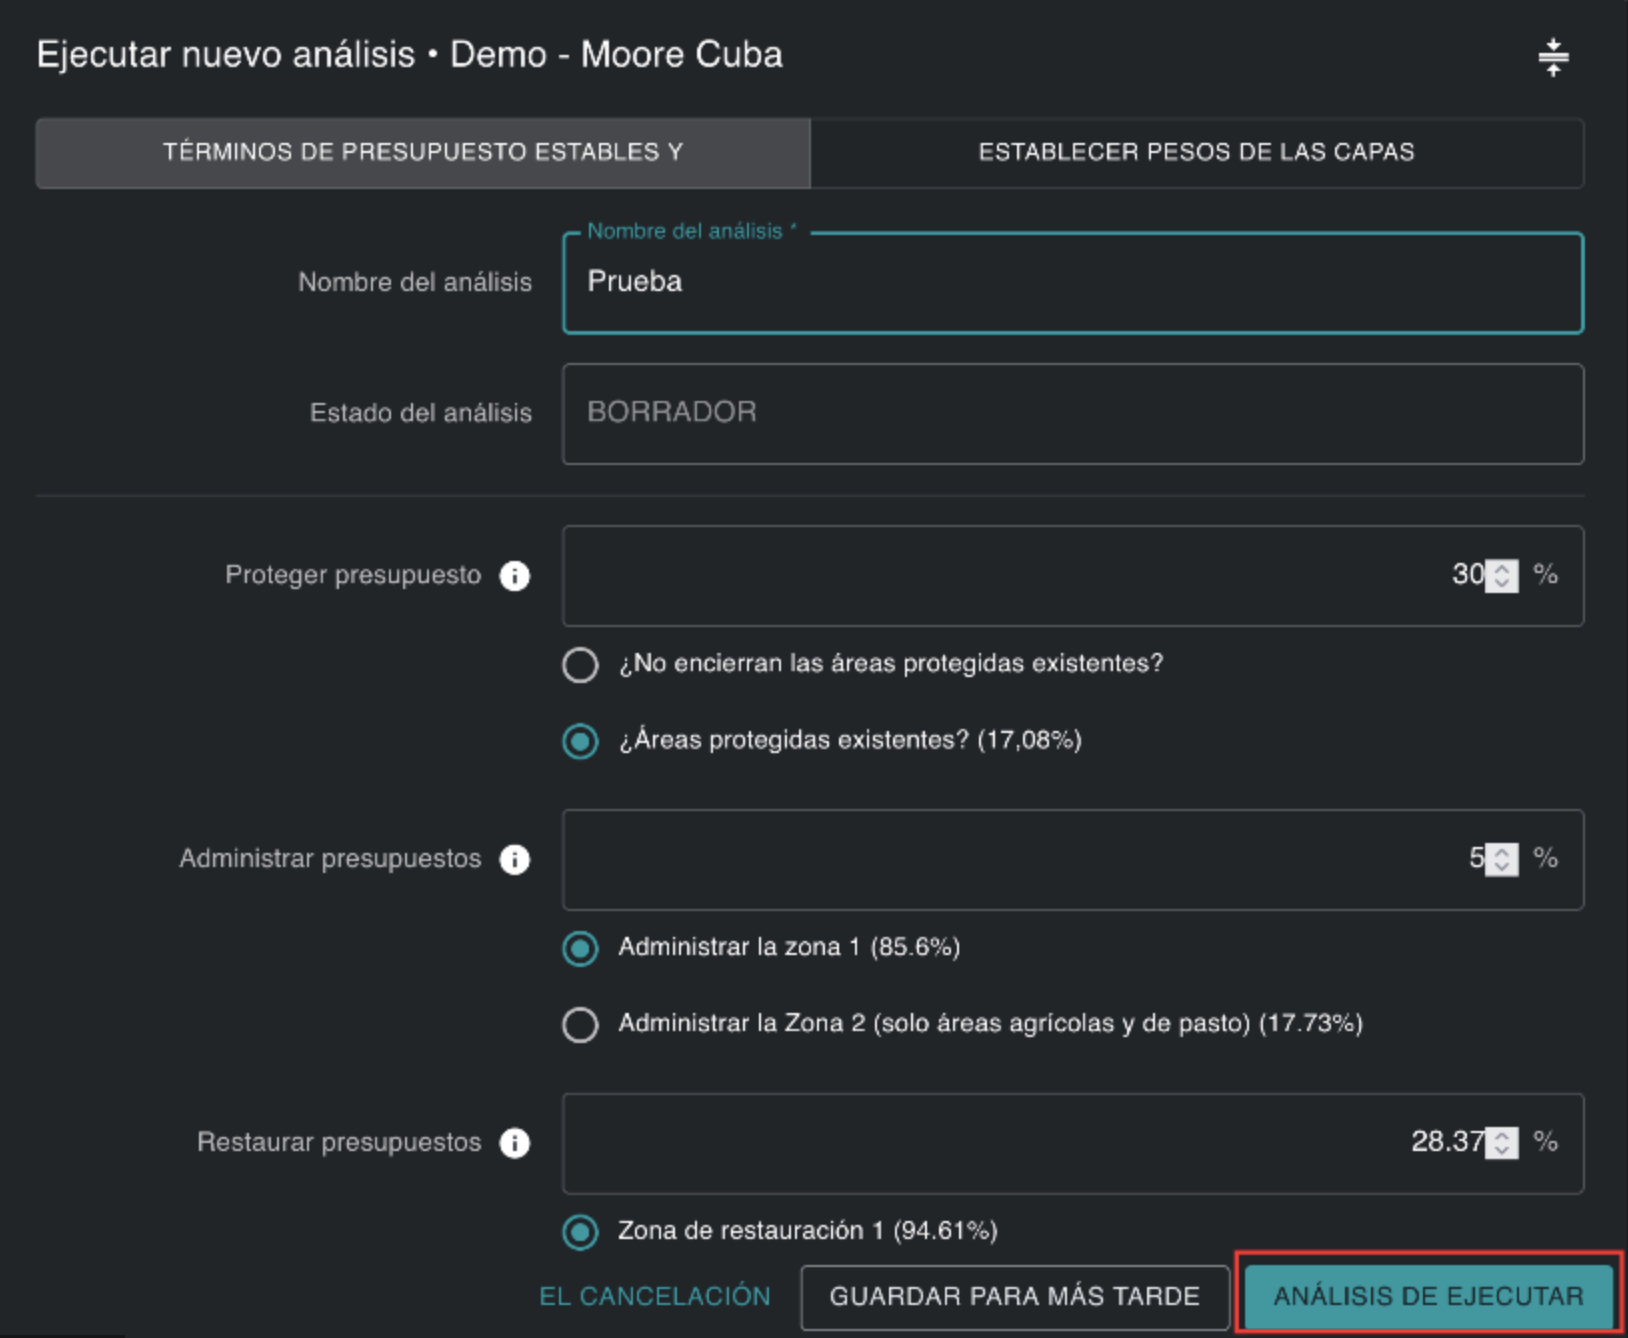Click info icon beside Administrar presupuestos
This screenshot has height=1338, width=1628.
pos(514,859)
